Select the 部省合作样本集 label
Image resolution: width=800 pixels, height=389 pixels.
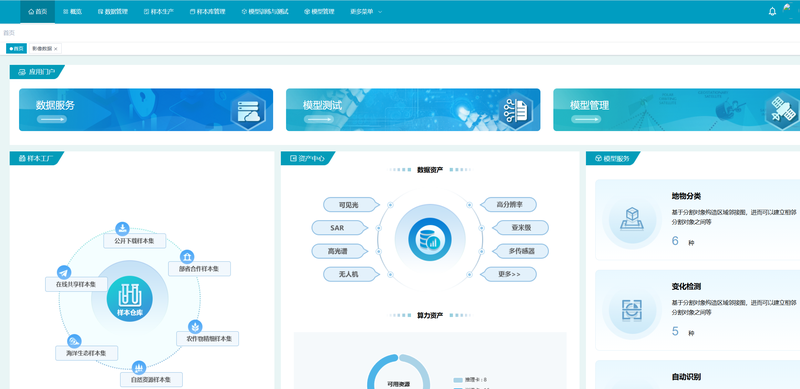point(199,269)
